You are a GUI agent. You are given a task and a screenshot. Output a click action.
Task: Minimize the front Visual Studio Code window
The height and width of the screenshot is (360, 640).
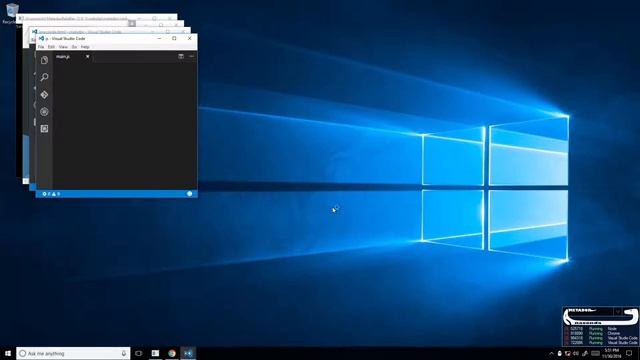coord(159,38)
